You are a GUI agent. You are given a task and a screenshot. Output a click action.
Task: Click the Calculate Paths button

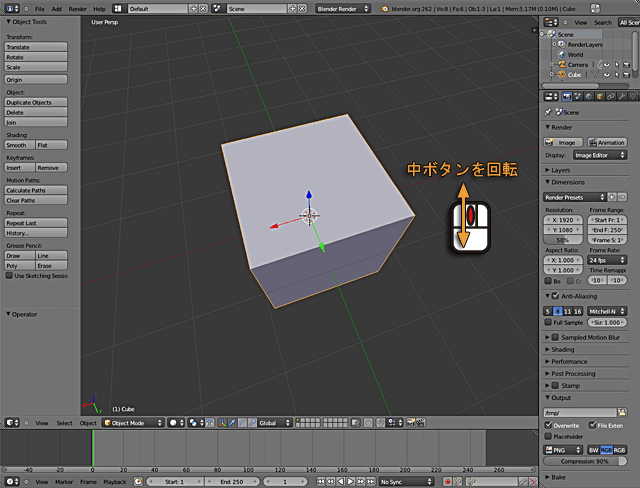[35, 190]
